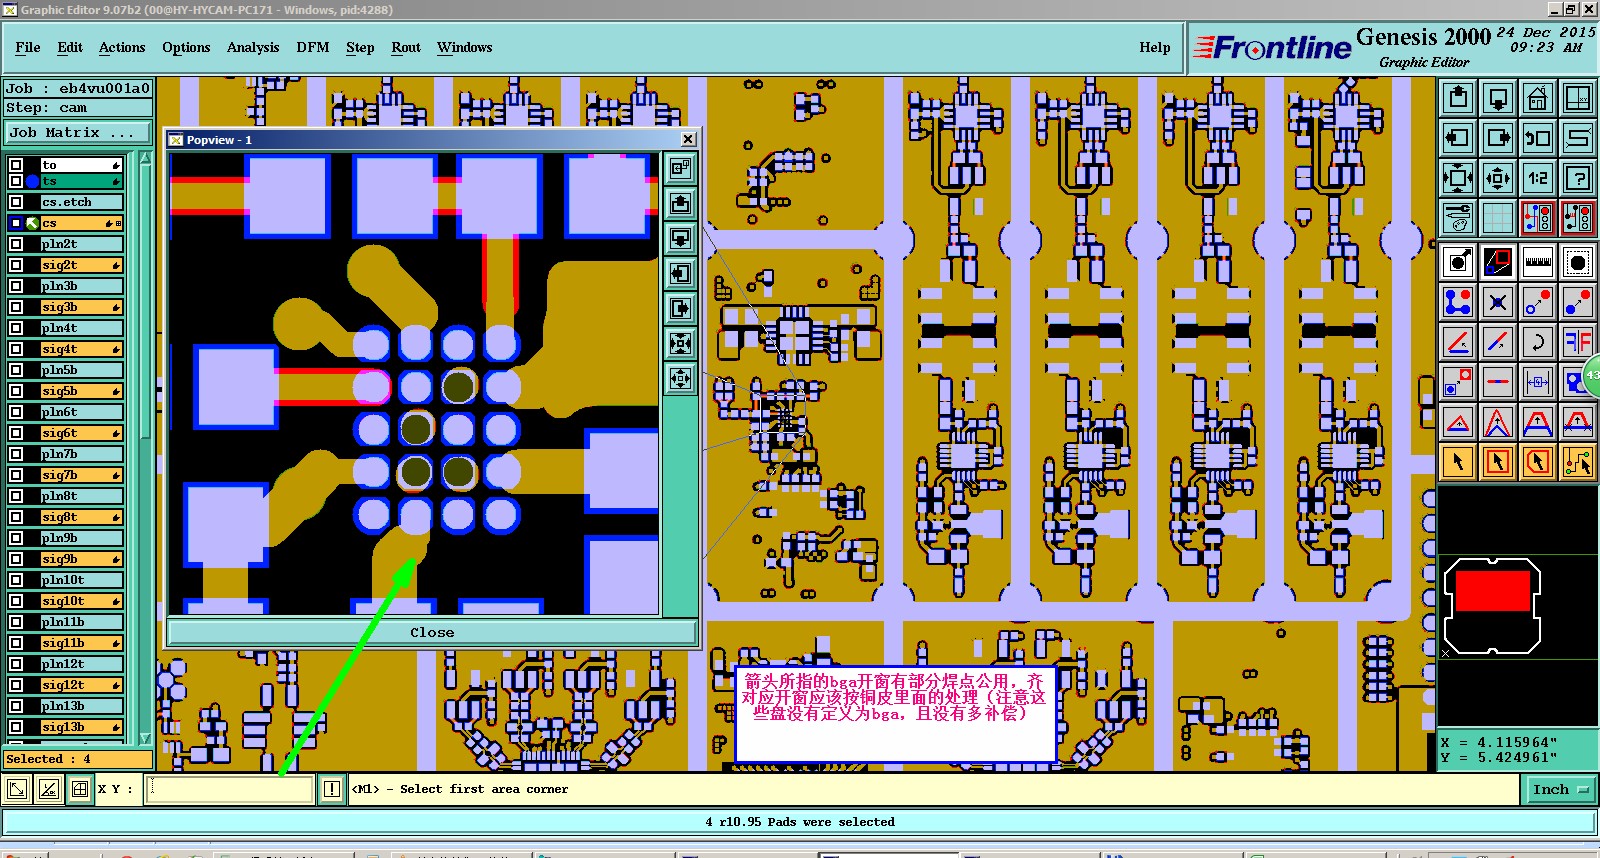This screenshot has width=1600, height=858.
Task: Click the Job eb4vu001a0 label
Action: pos(78,88)
